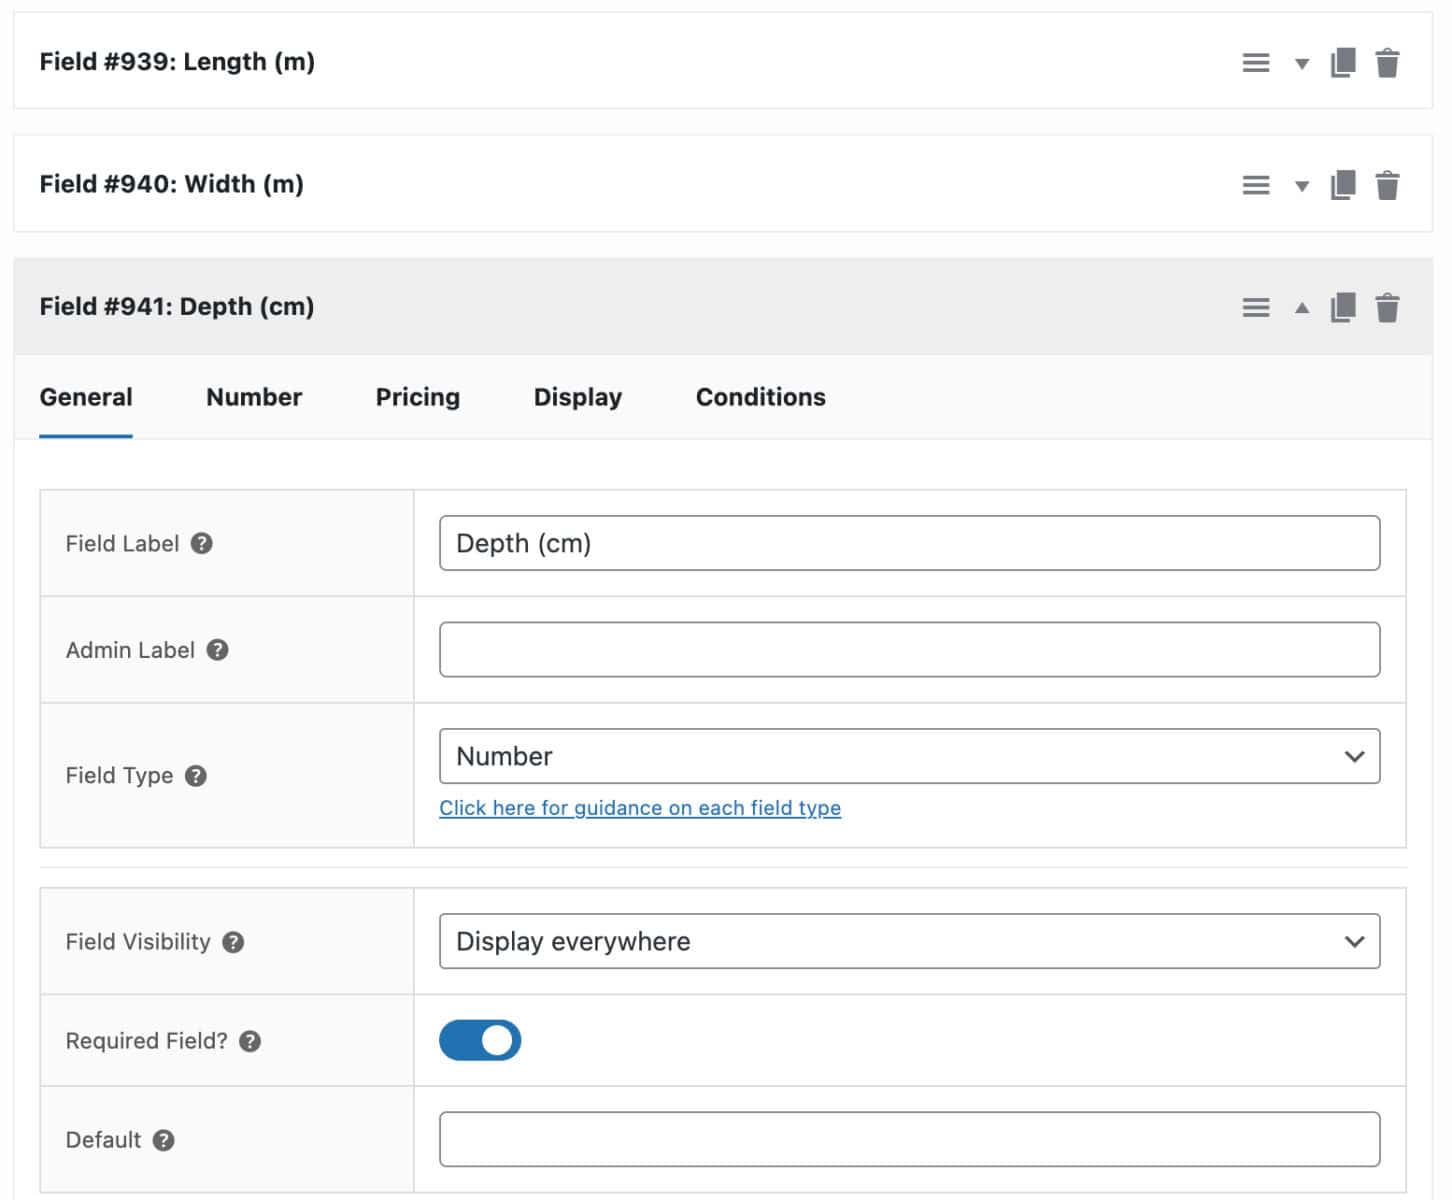Screen dimensions: 1452x1200
Task: Delete Field #940 Width using trash icon
Action: [x=1388, y=184]
